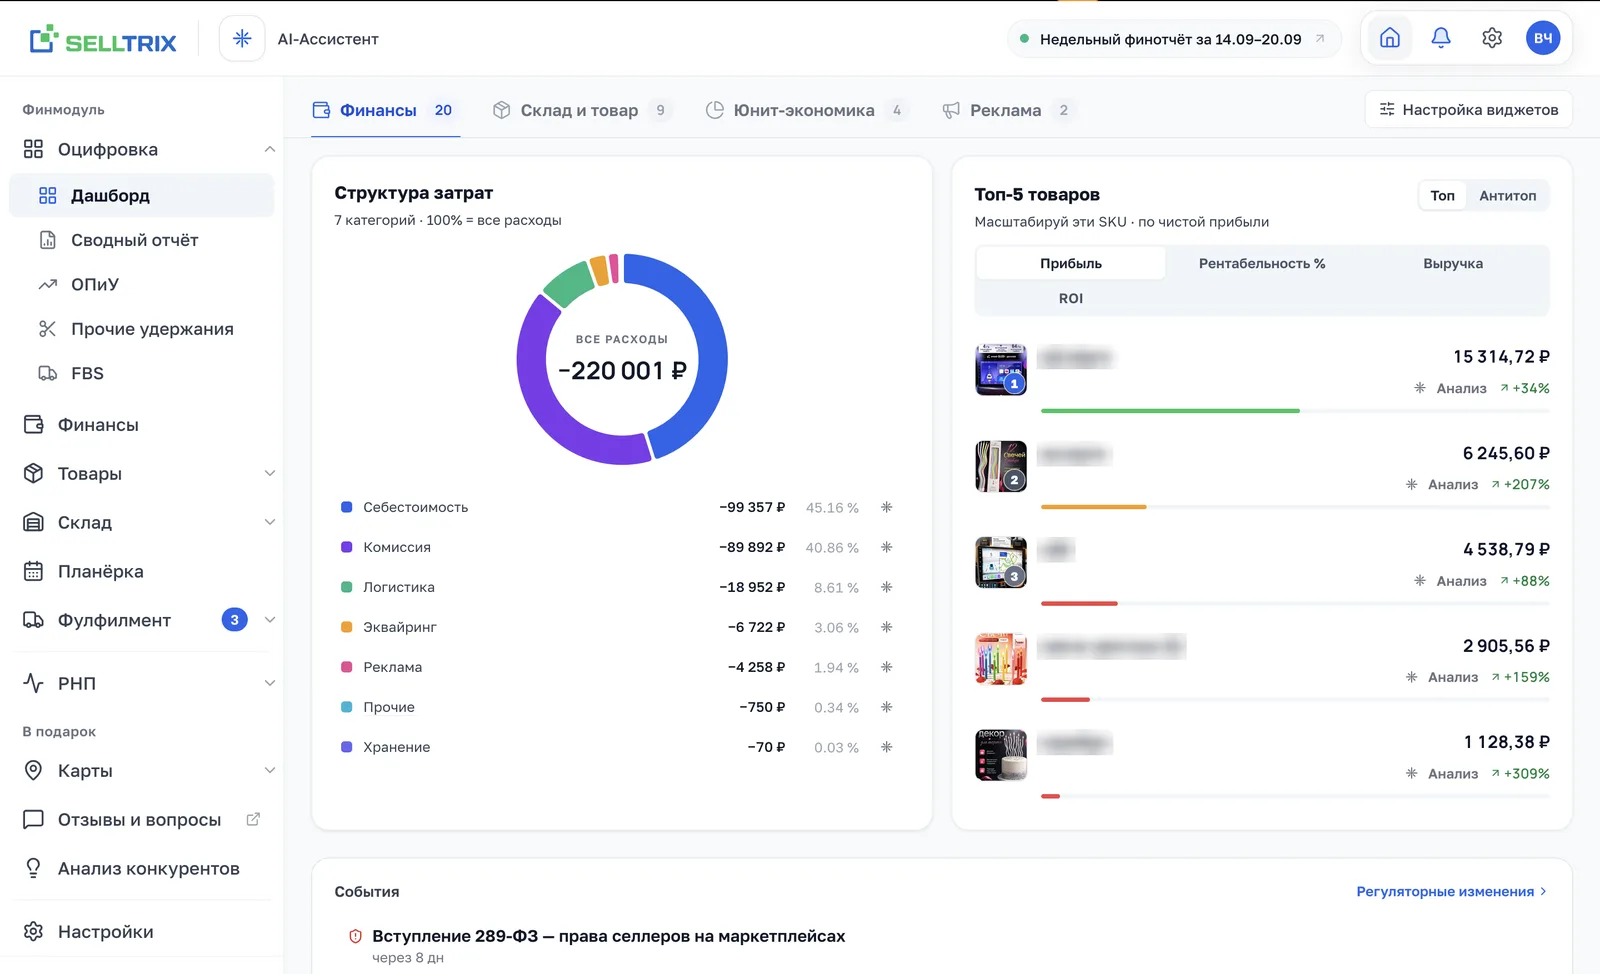Switch top products list to Топ
Viewport: 1600px width, 974px height.
click(1442, 195)
